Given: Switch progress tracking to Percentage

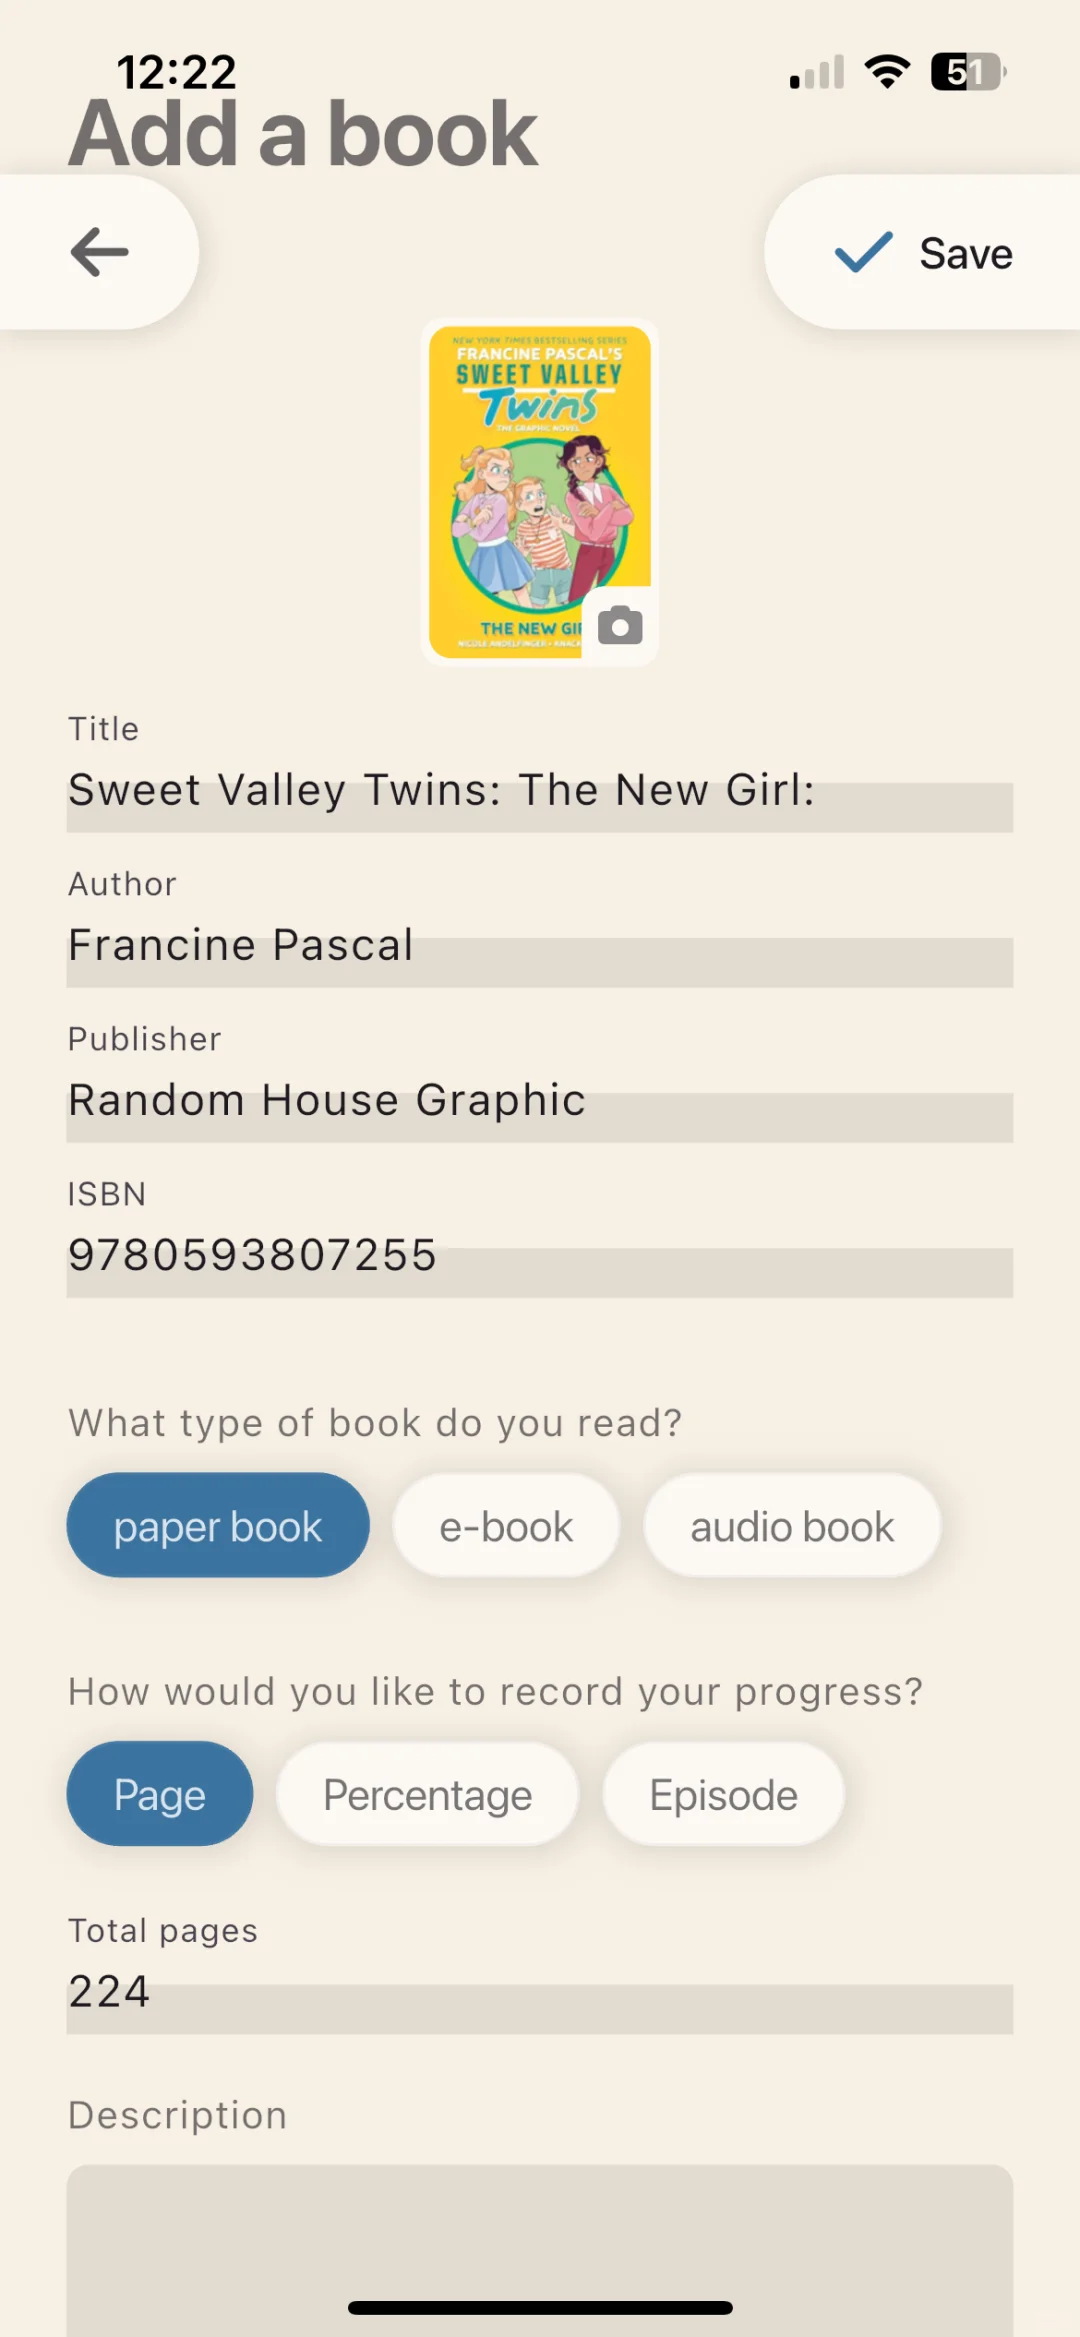Looking at the screenshot, I should [x=427, y=1794].
